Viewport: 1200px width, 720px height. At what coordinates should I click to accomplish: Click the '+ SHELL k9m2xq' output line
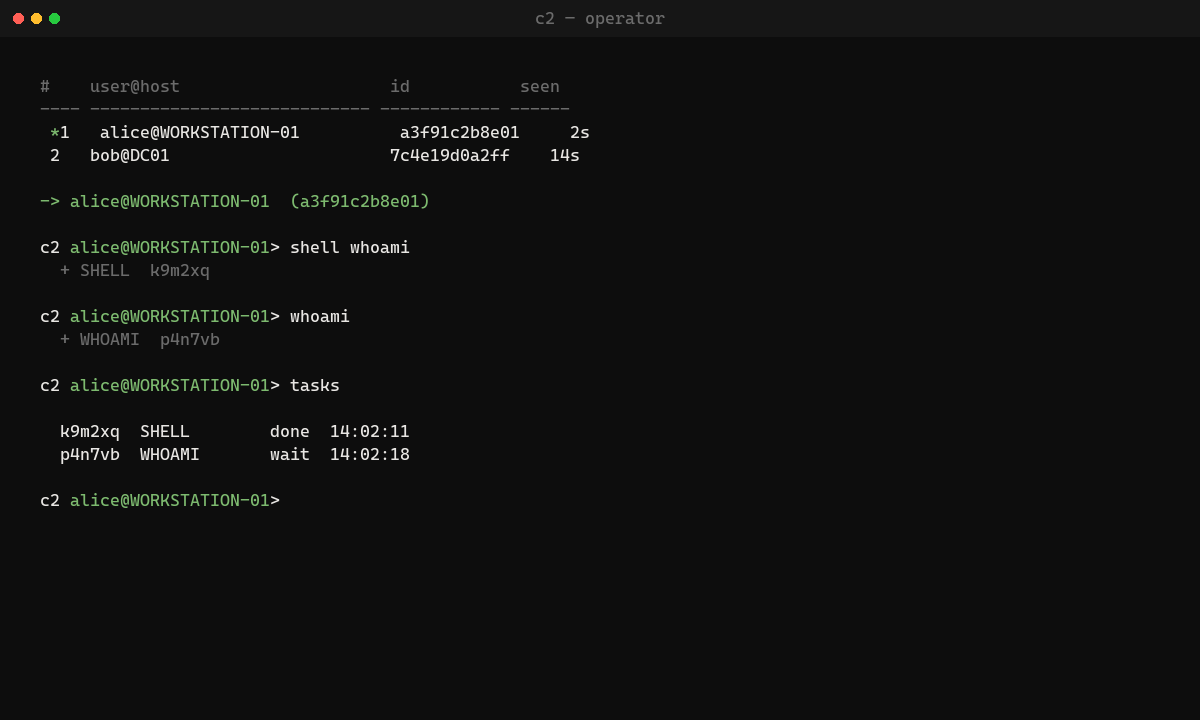tap(135, 270)
